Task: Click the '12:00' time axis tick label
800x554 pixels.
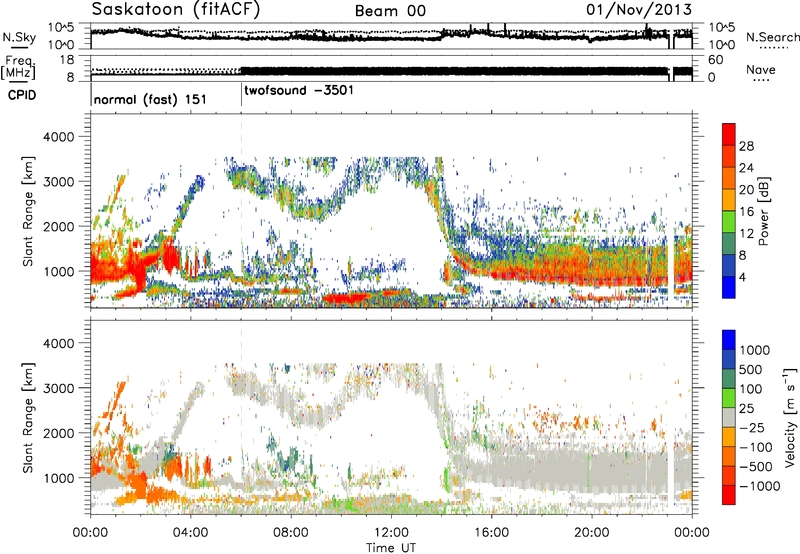Action: click(391, 533)
